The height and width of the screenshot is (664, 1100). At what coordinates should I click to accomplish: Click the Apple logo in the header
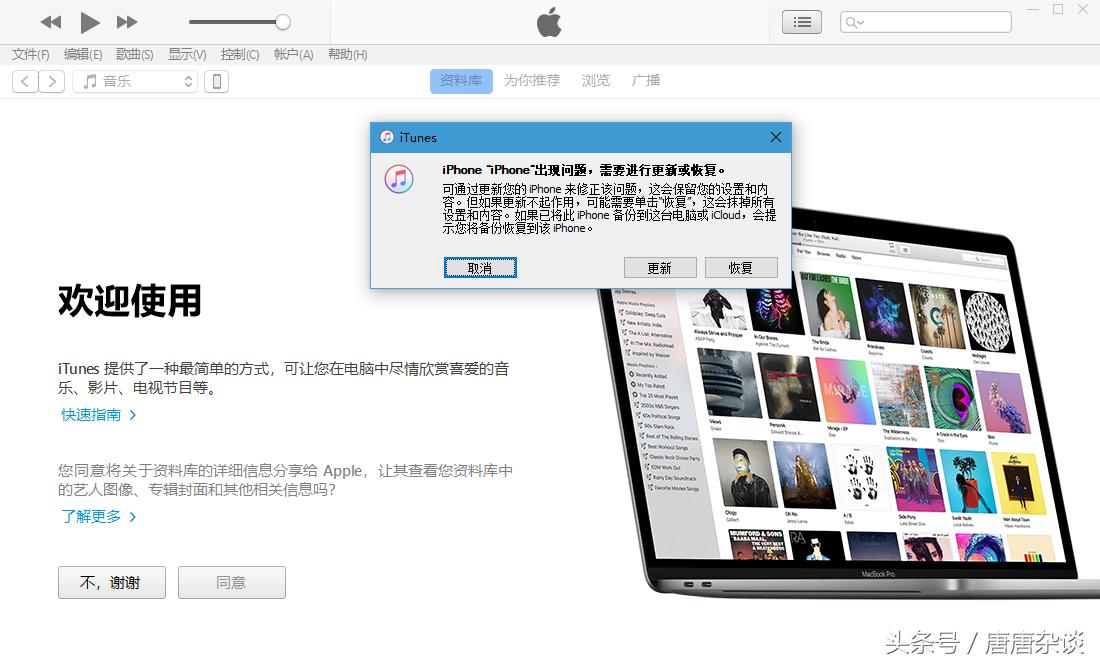coord(549,22)
